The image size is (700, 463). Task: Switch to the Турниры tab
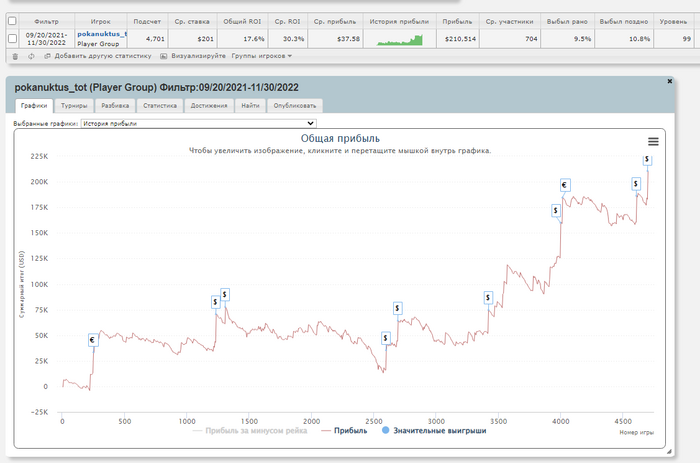pos(74,106)
